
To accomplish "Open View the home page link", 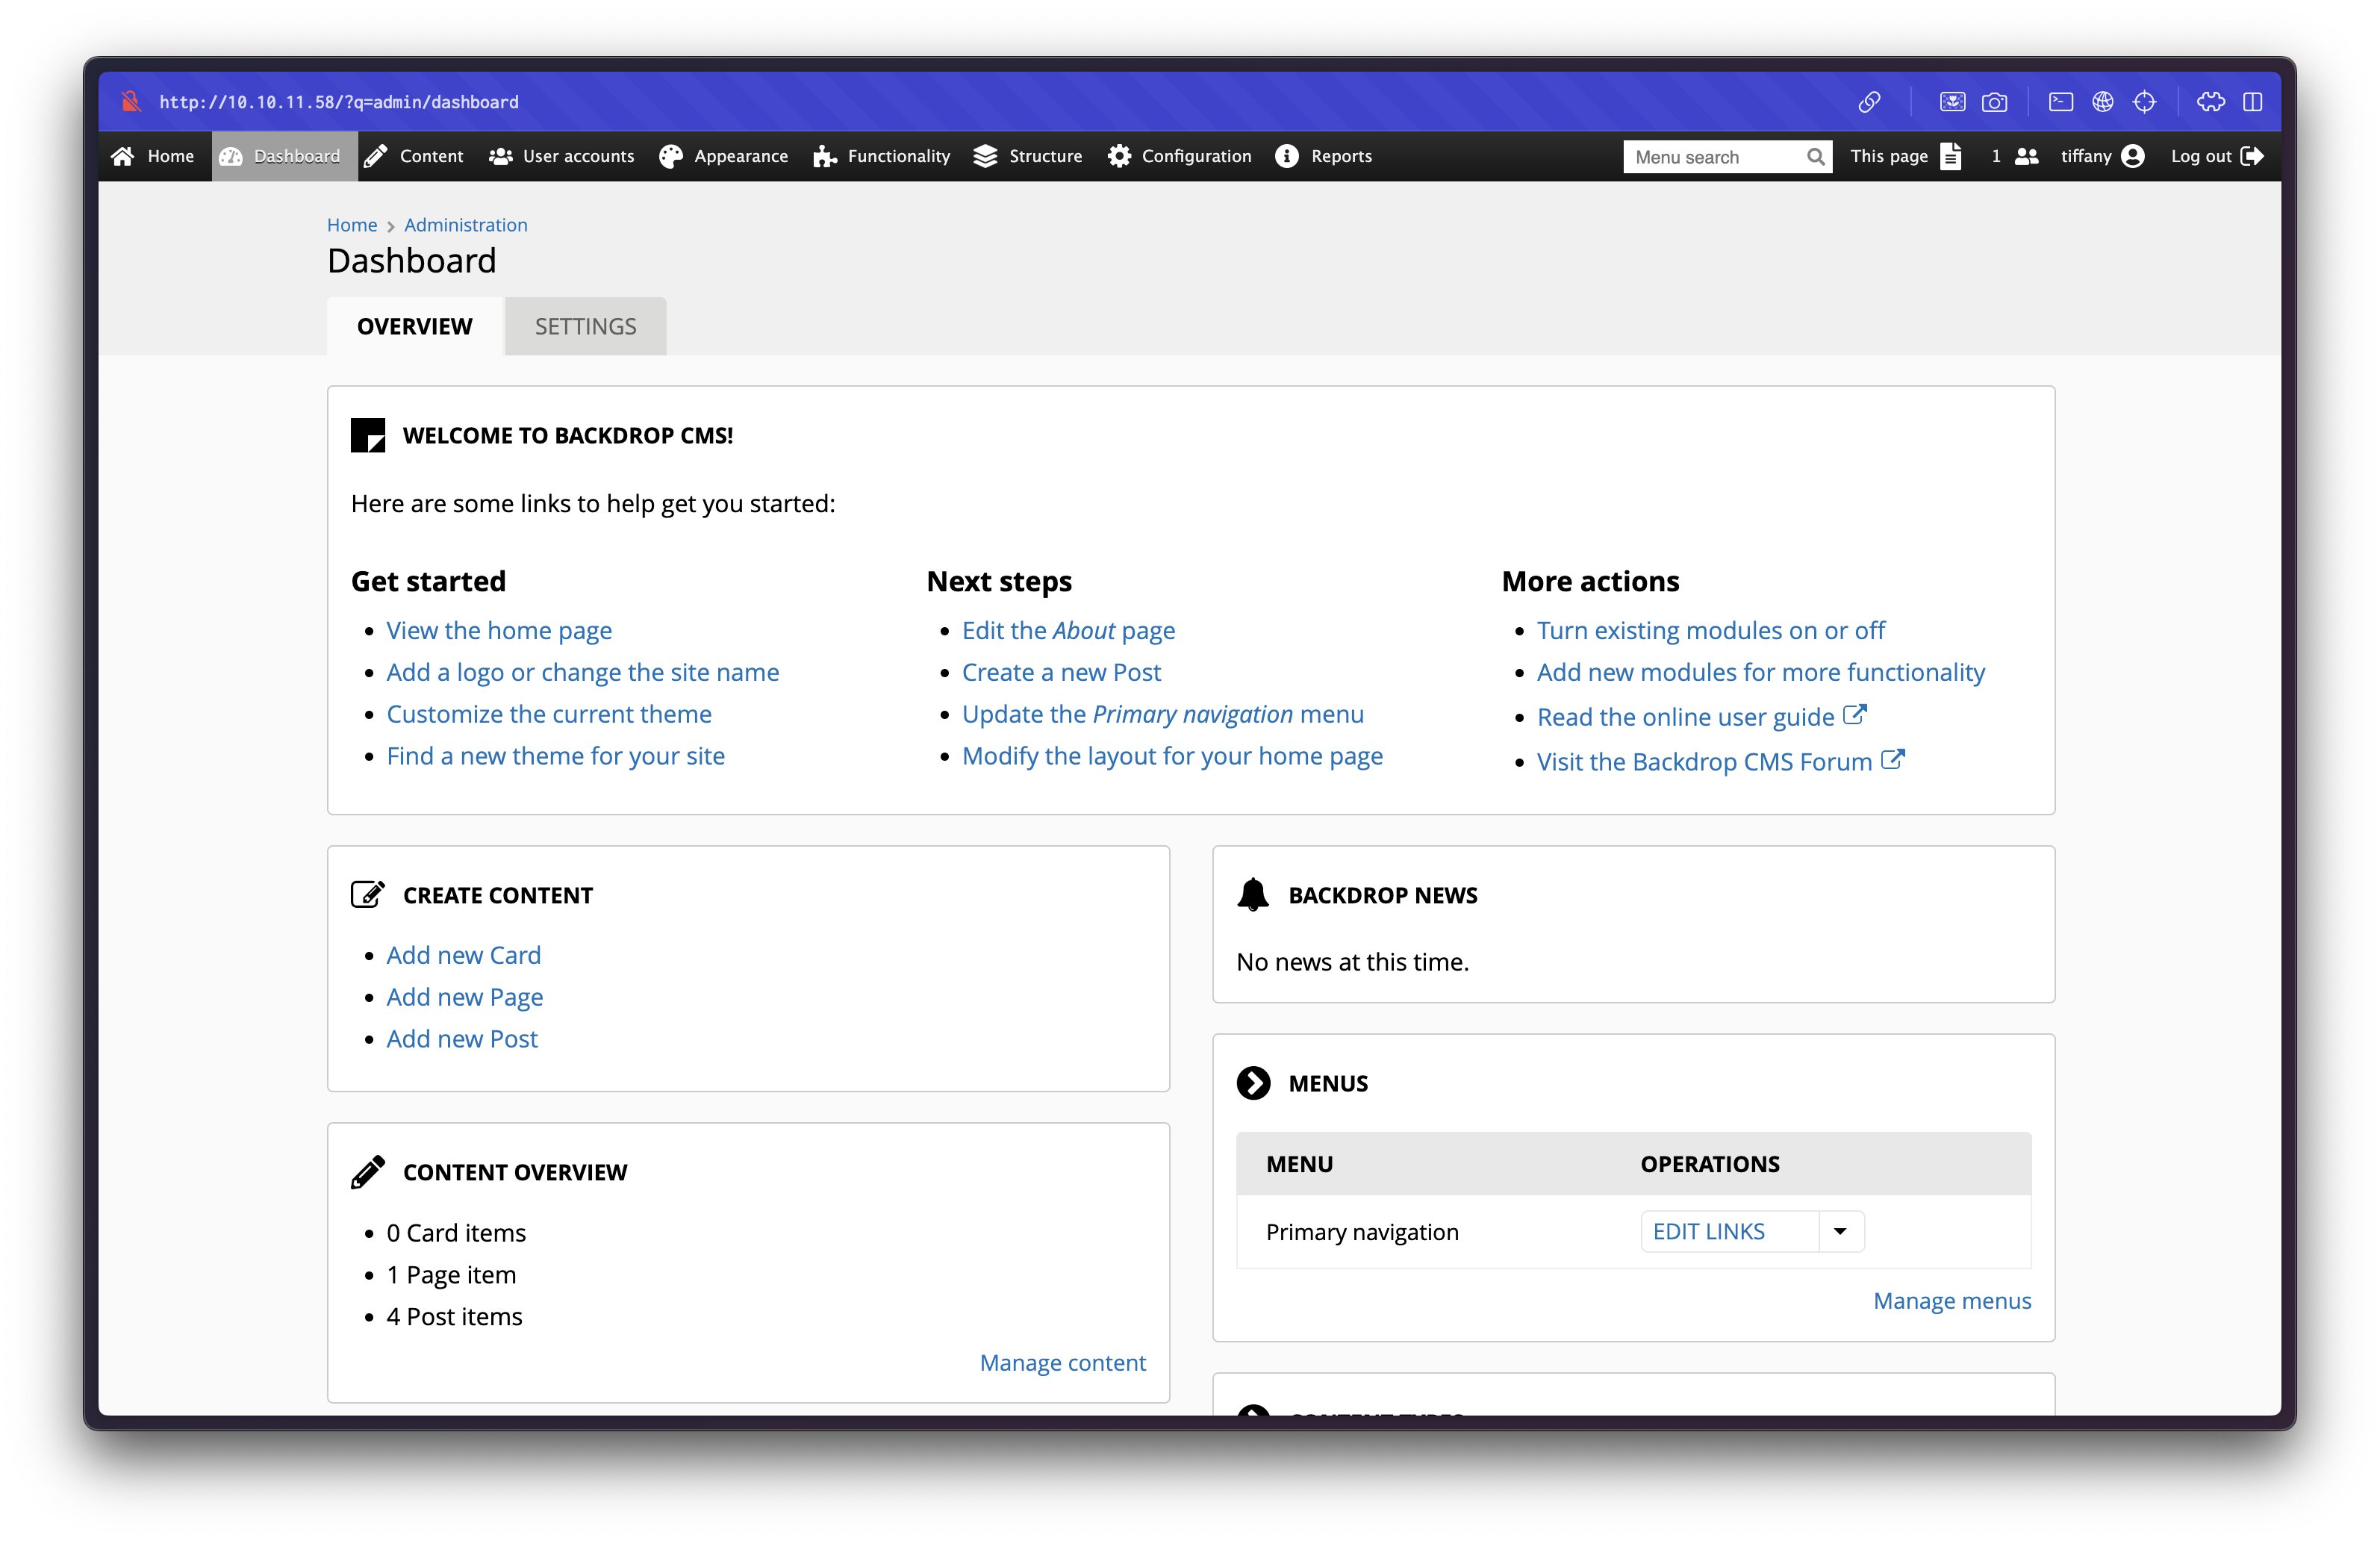I will coord(499,630).
